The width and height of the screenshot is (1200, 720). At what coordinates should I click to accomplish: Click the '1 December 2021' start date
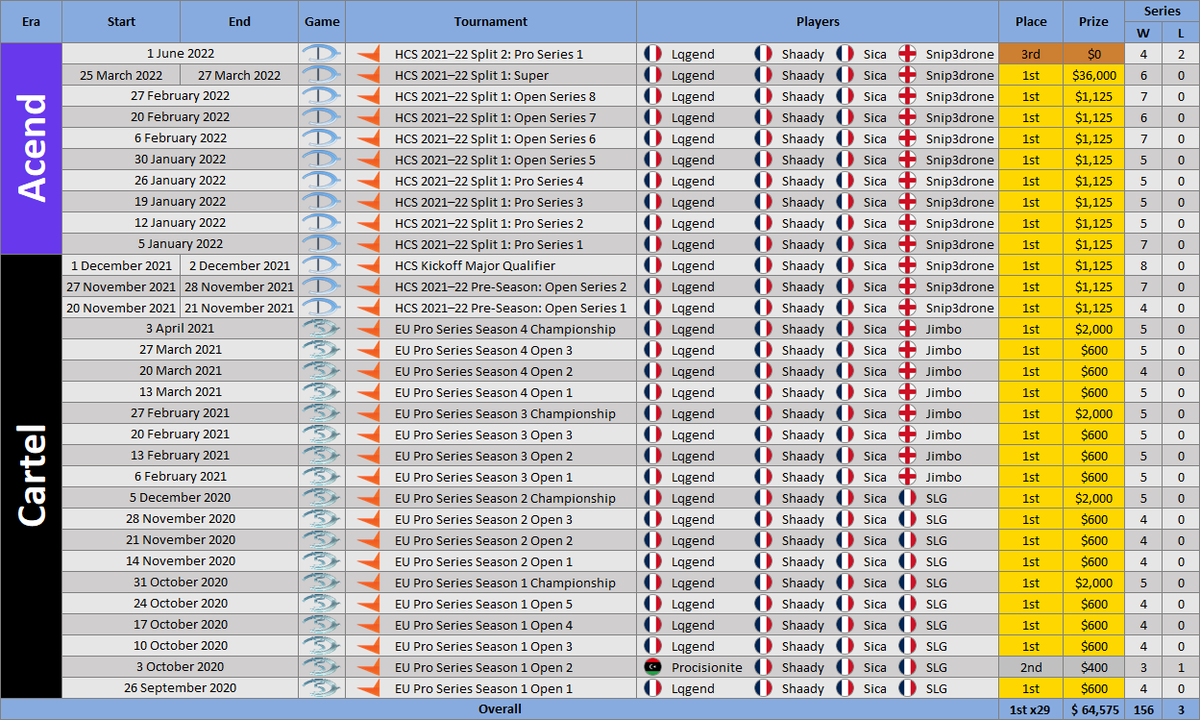coord(121,266)
